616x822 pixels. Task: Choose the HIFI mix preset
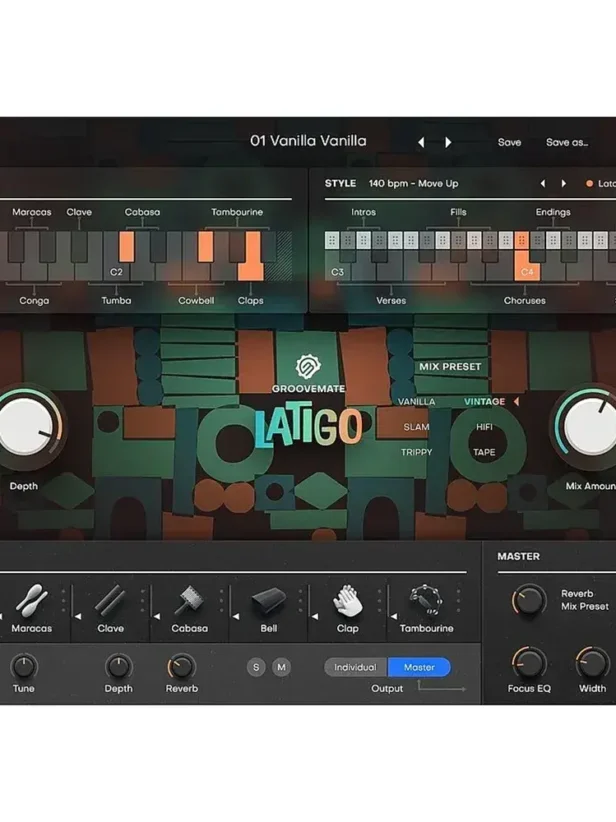click(x=484, y=427)
